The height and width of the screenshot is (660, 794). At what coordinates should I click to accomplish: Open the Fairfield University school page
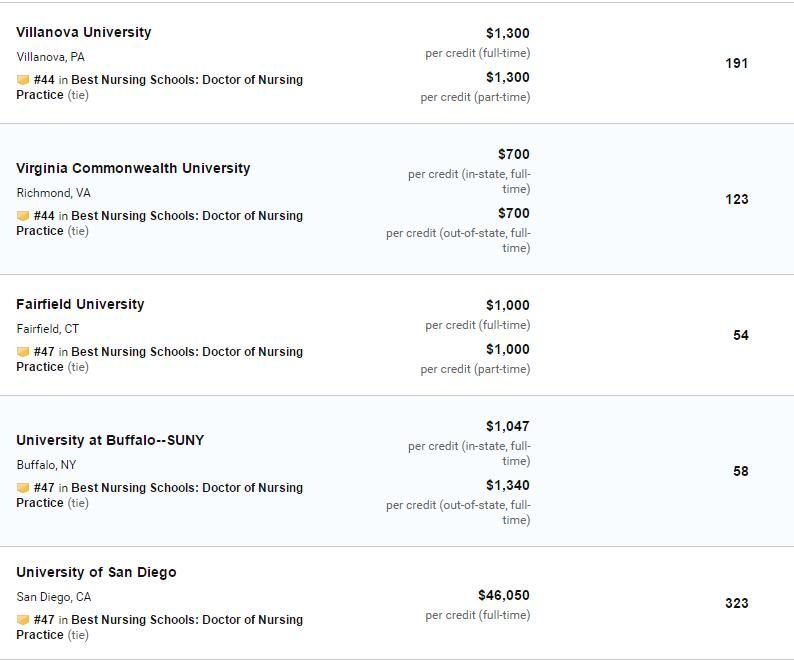coord(80,304)
